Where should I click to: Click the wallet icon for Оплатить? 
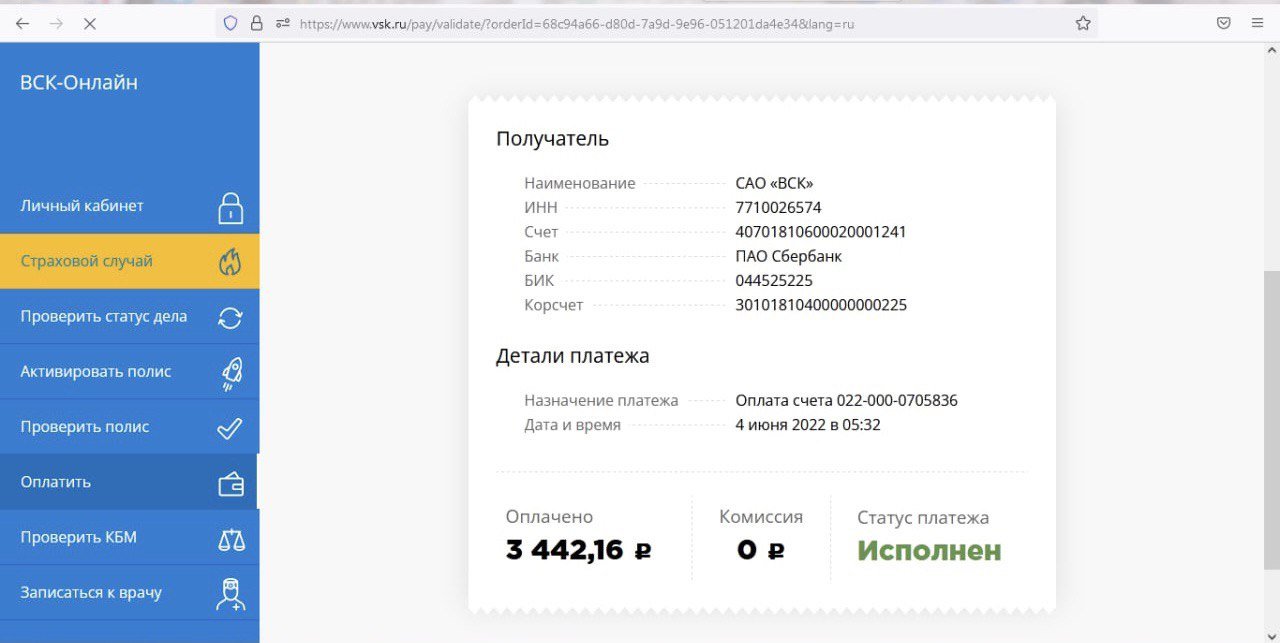[231, 484]
